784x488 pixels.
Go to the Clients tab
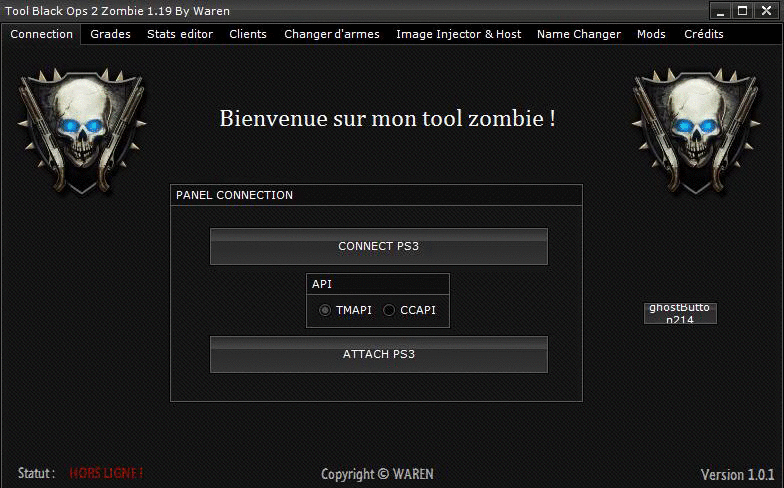pos(248,34)
